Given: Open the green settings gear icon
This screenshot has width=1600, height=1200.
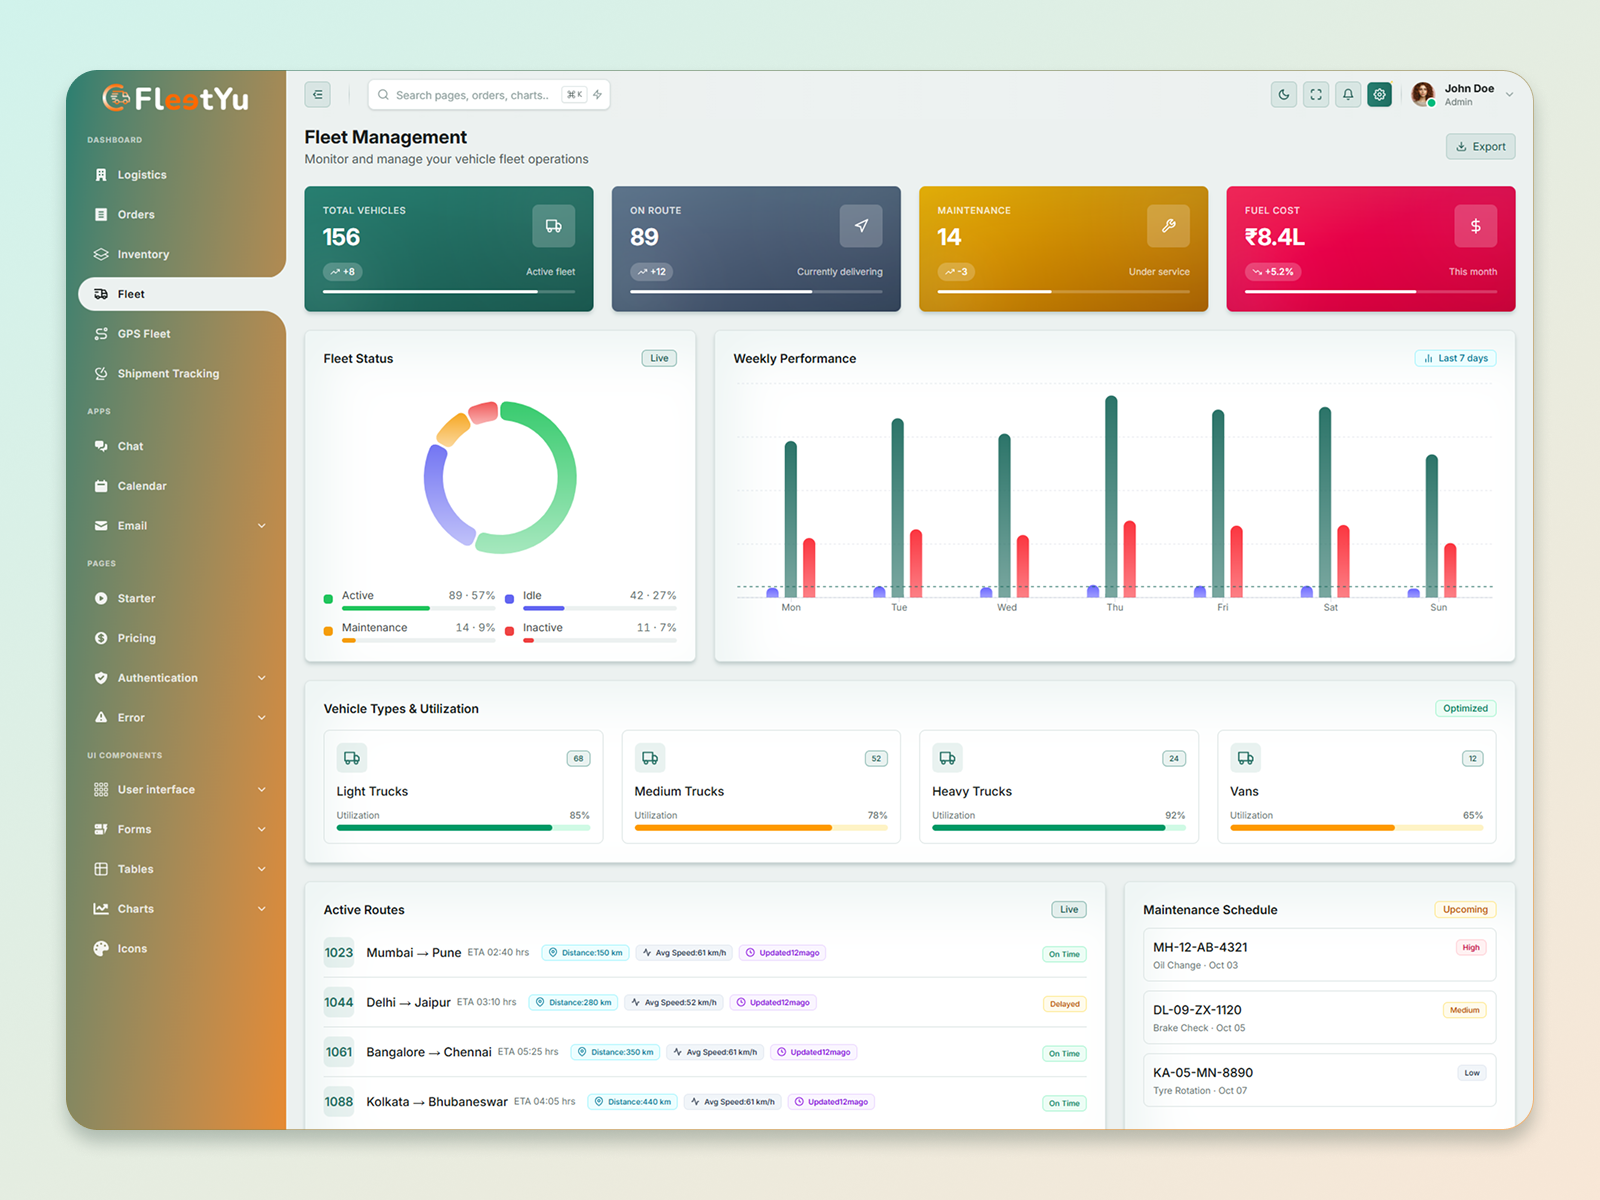Looking at the screenshot, I should coord(1380,95).
